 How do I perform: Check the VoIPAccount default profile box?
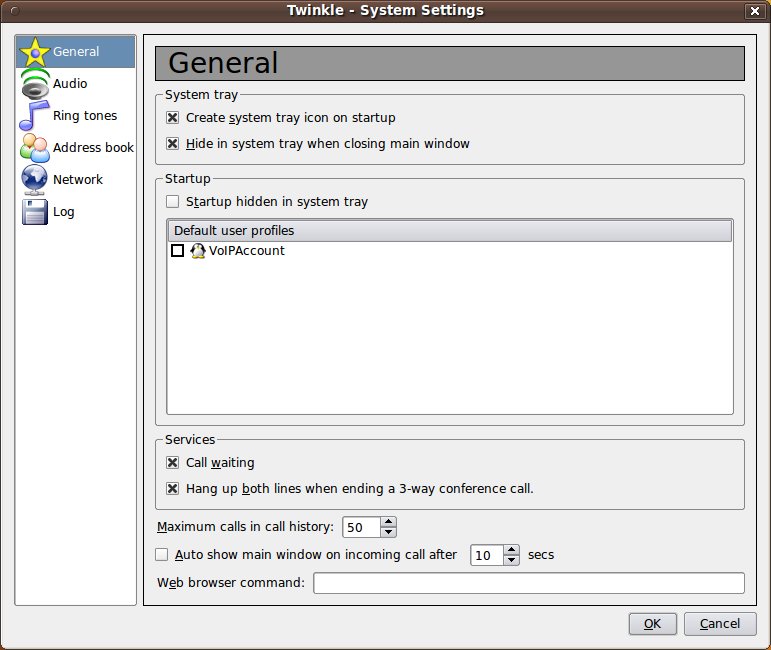pos(177,251)
